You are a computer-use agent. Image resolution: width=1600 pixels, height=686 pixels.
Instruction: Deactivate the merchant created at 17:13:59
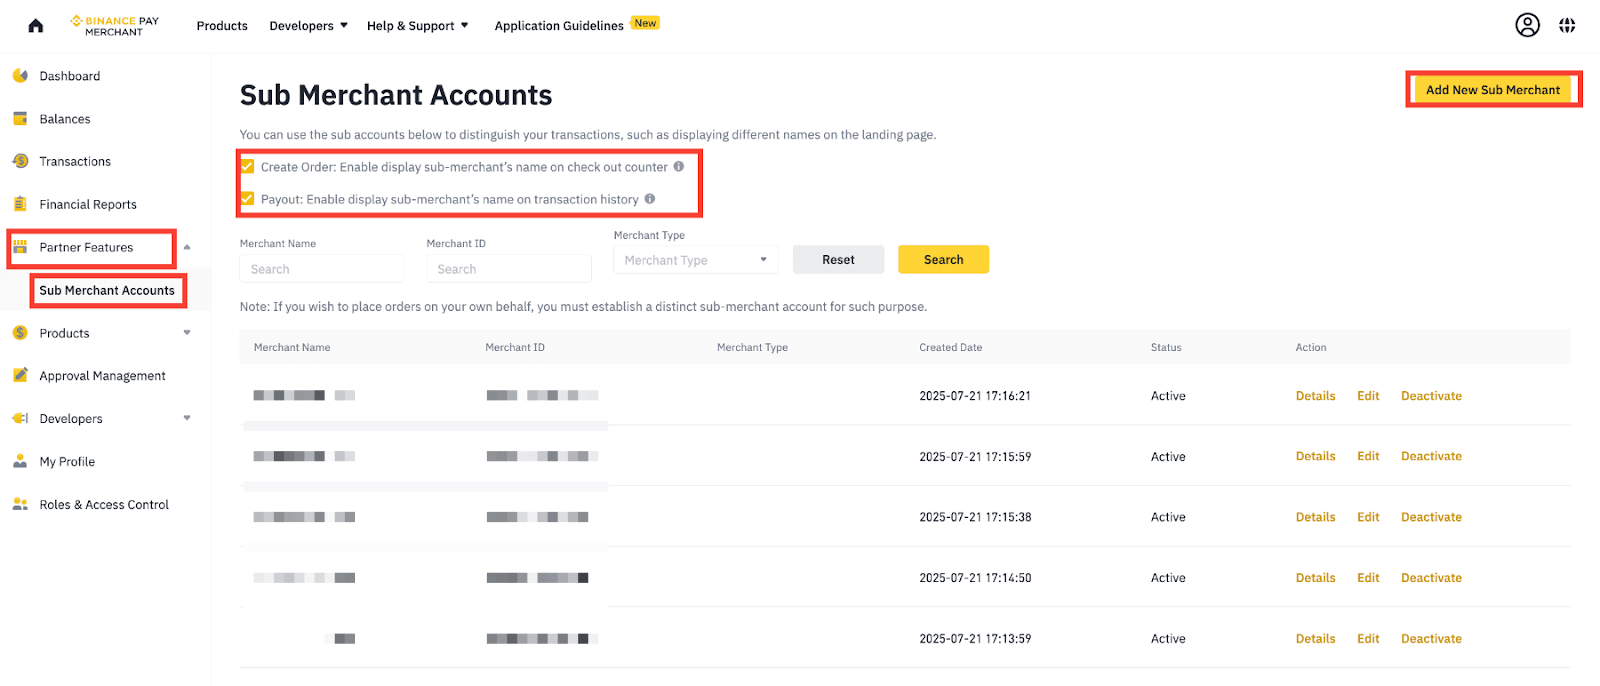1431,639
